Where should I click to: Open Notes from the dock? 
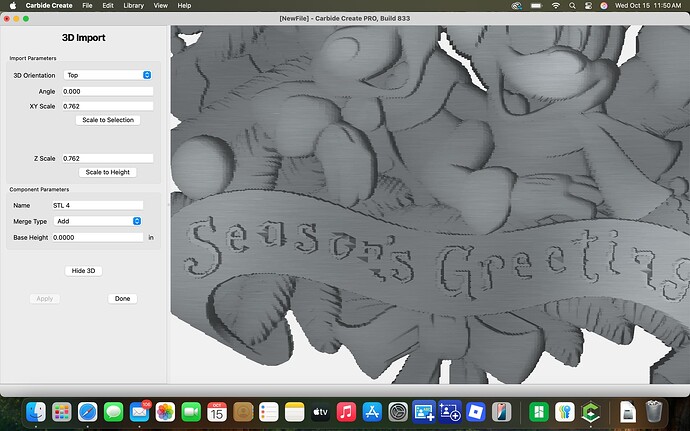295,413
